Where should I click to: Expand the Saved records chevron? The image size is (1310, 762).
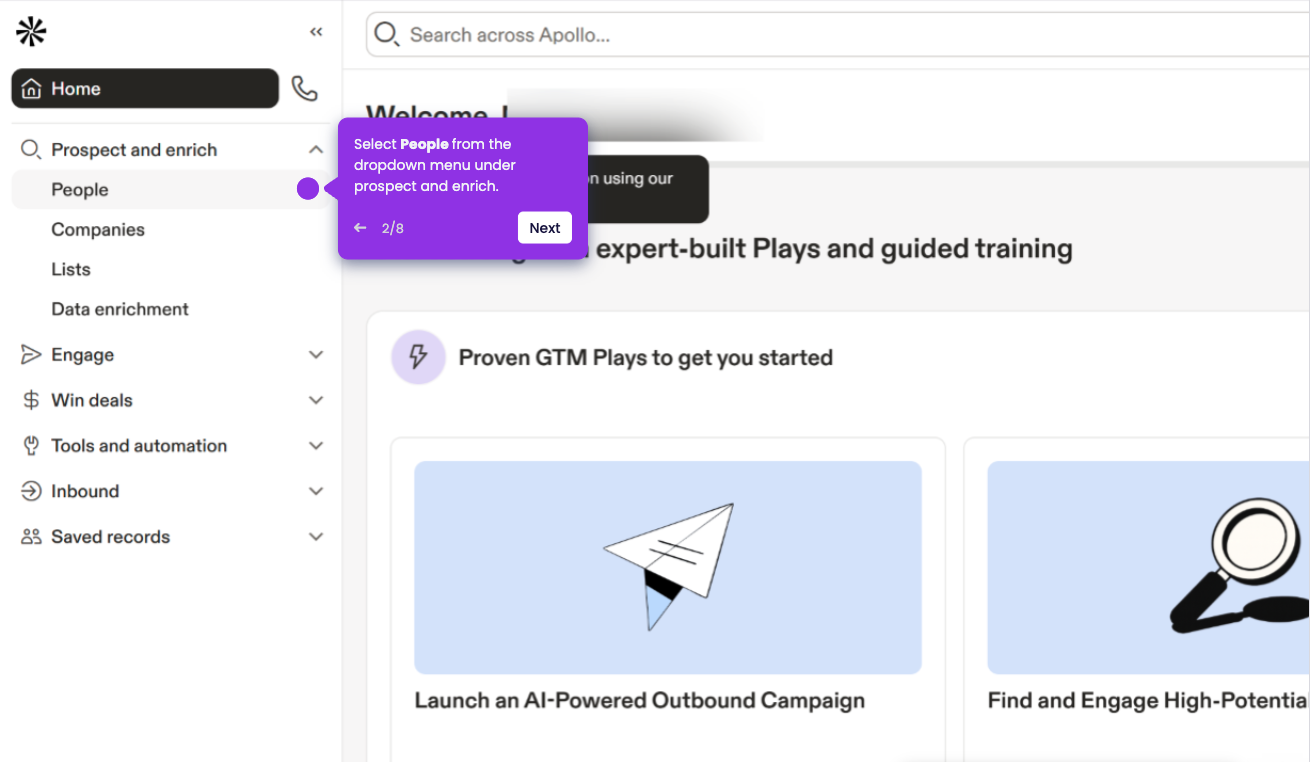(x=316, y=537)
